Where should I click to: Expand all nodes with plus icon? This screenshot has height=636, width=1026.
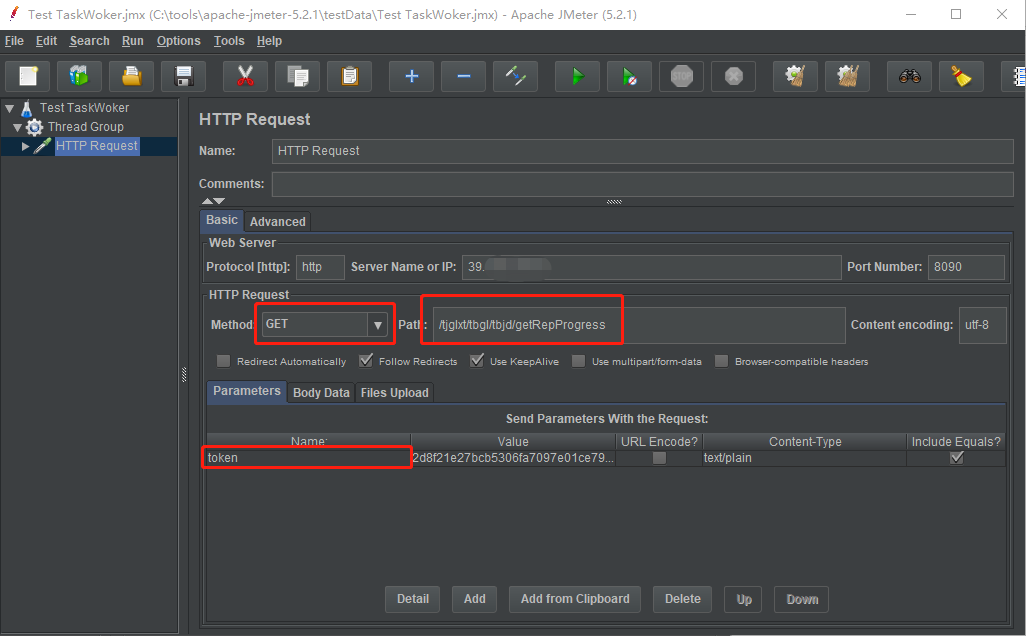coord(412,77)
